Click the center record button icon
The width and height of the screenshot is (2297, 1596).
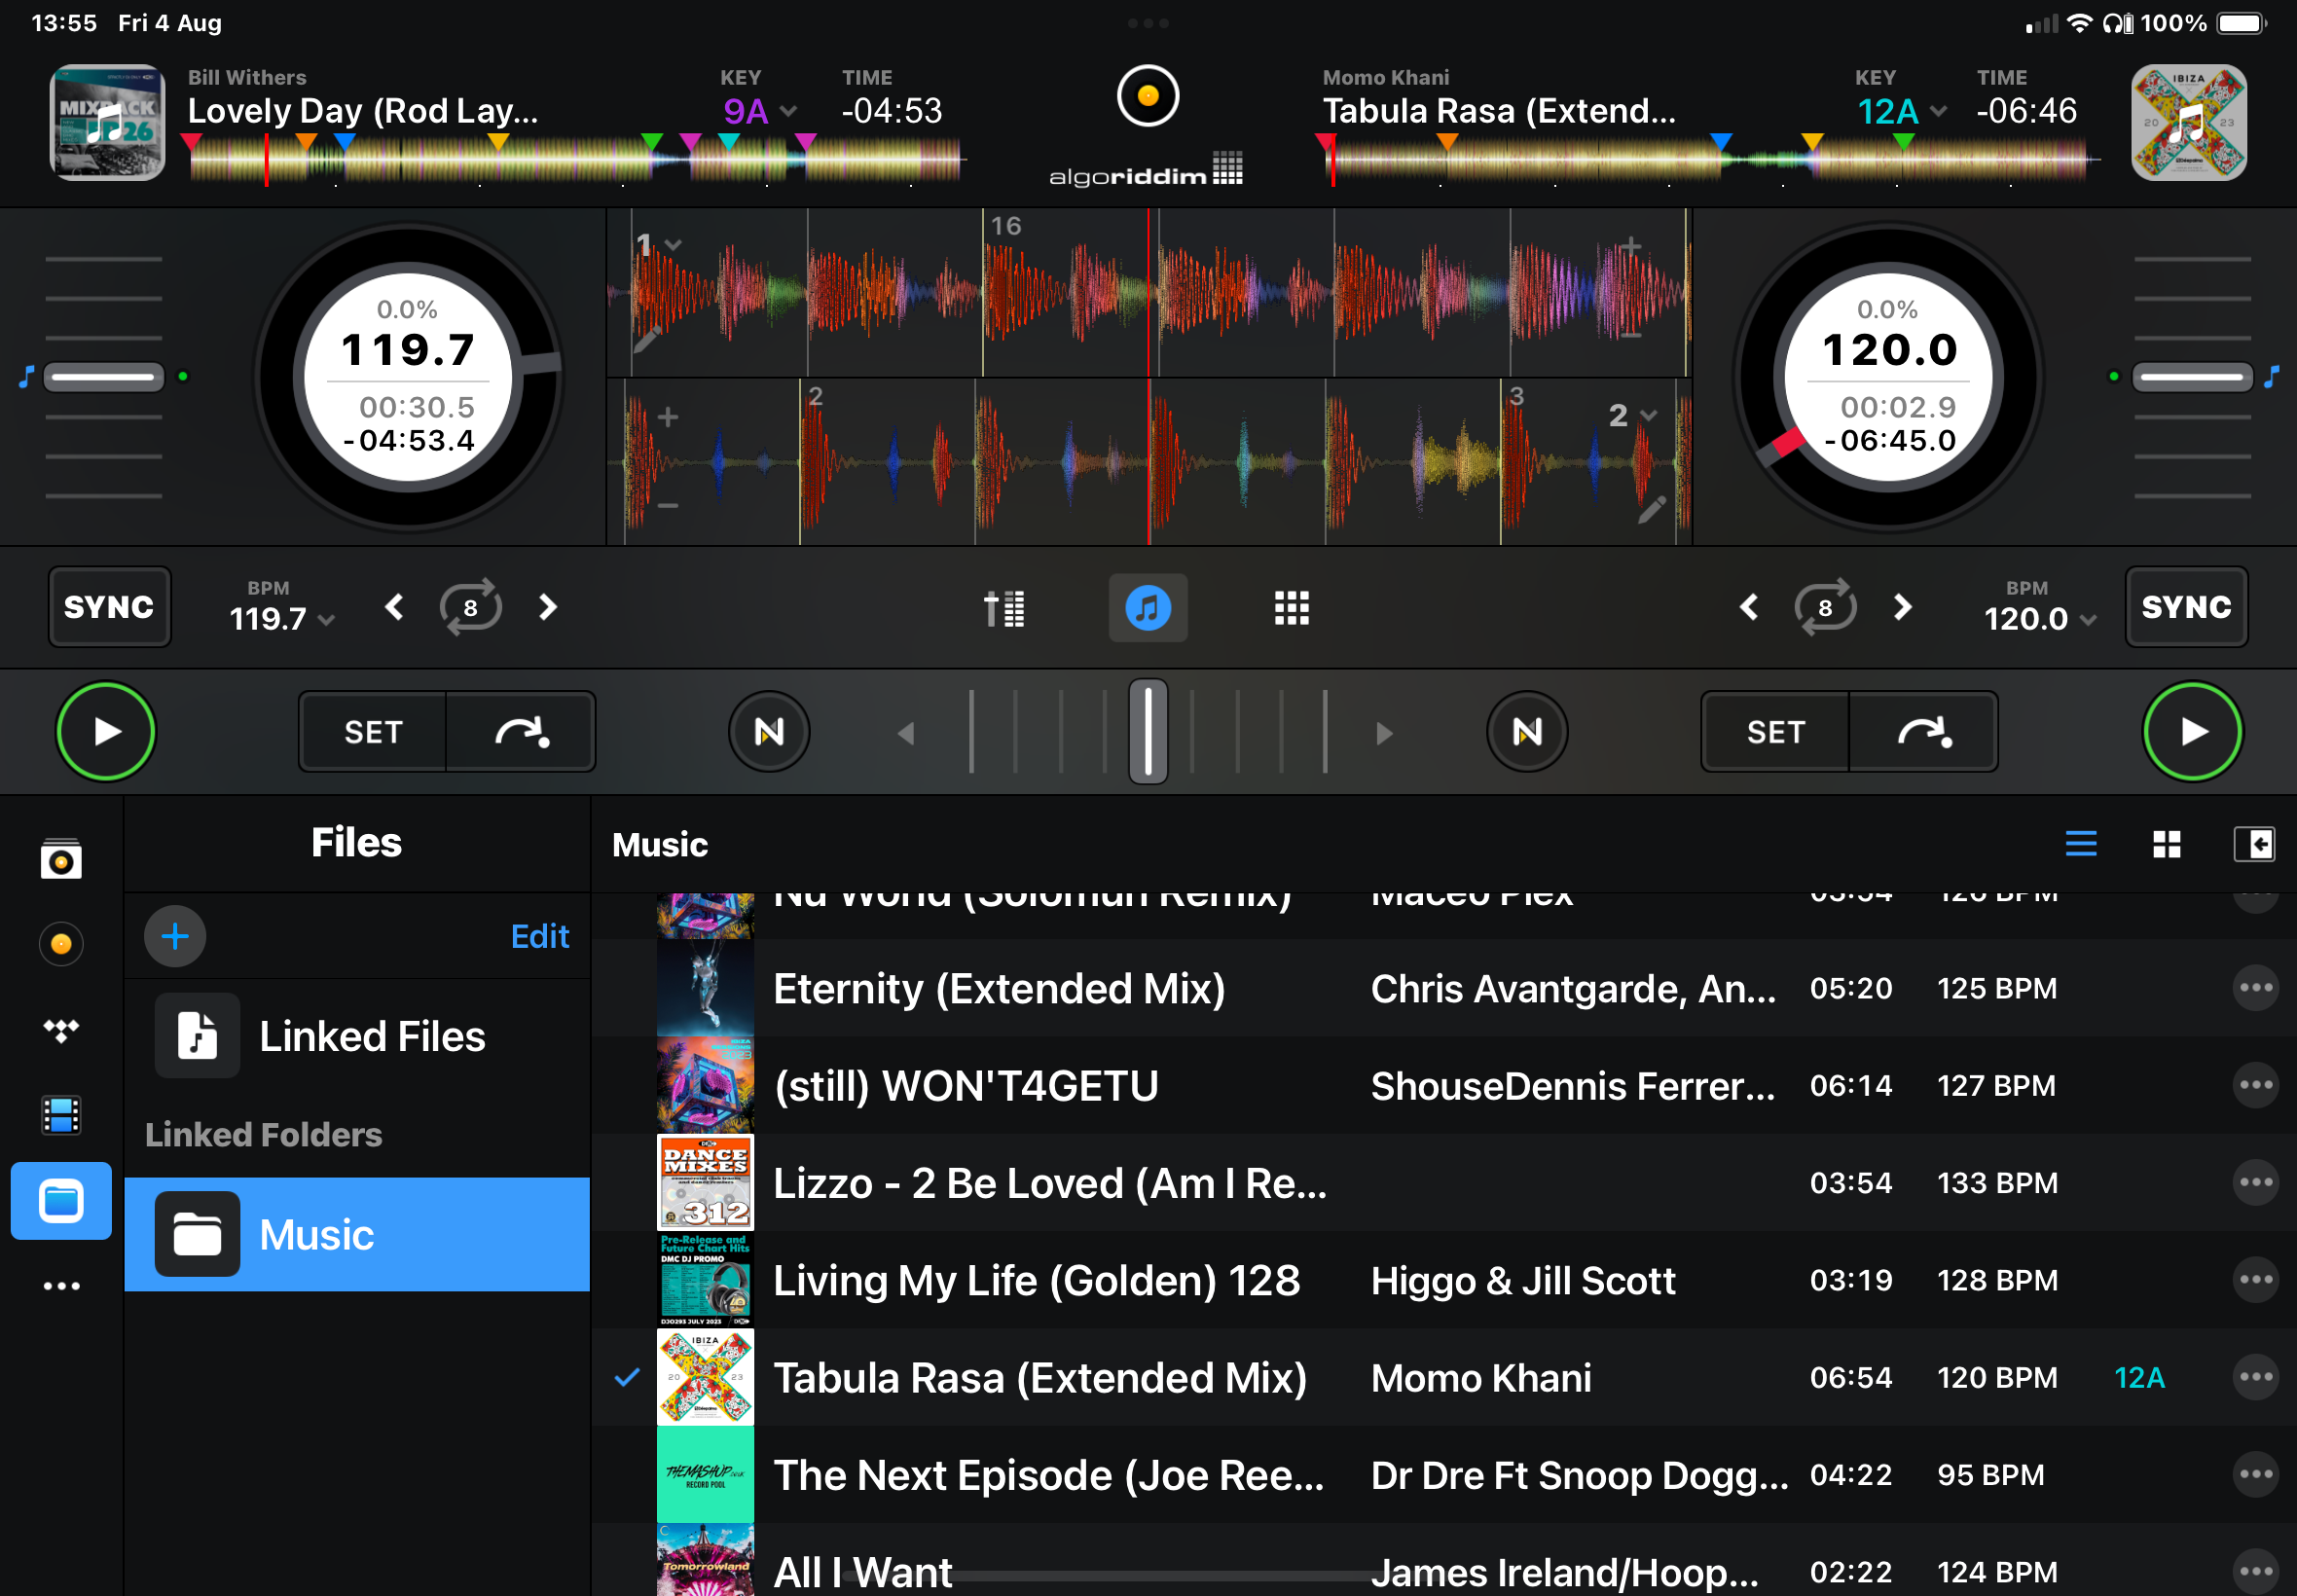point(1147,96)
